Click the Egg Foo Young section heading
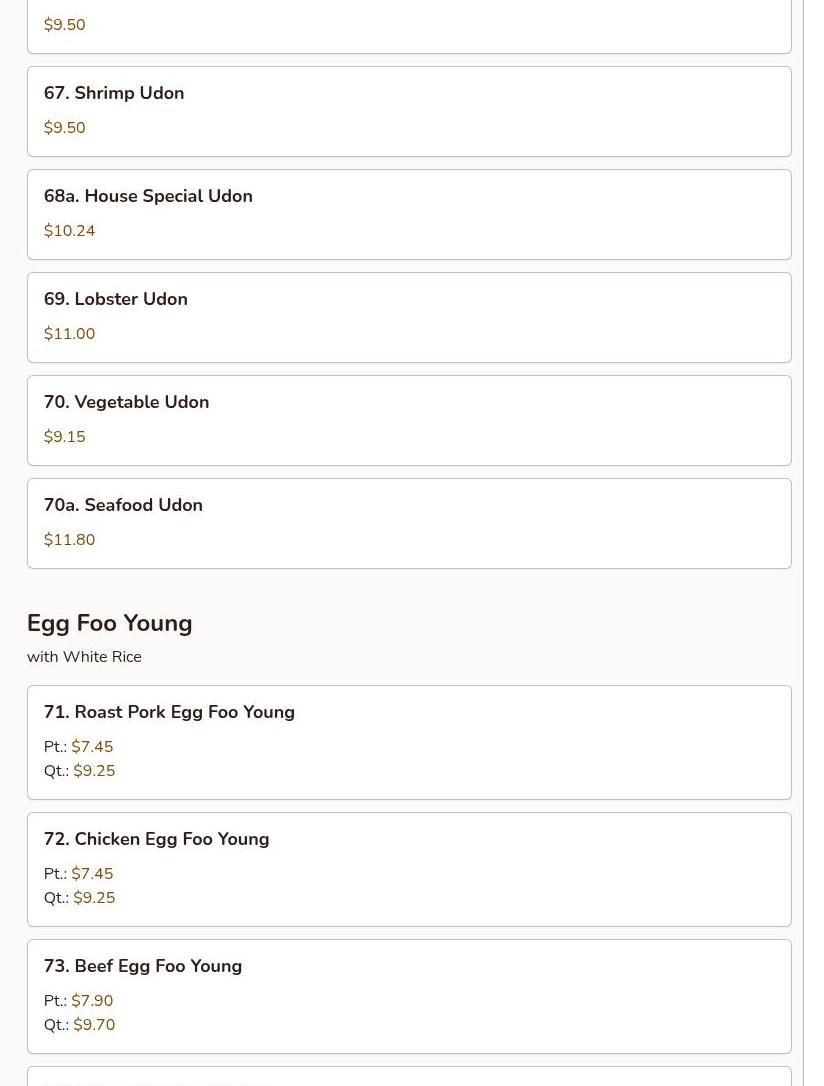Image resolution: width=824 pixels, height=1086 pixels. point(110,623)
